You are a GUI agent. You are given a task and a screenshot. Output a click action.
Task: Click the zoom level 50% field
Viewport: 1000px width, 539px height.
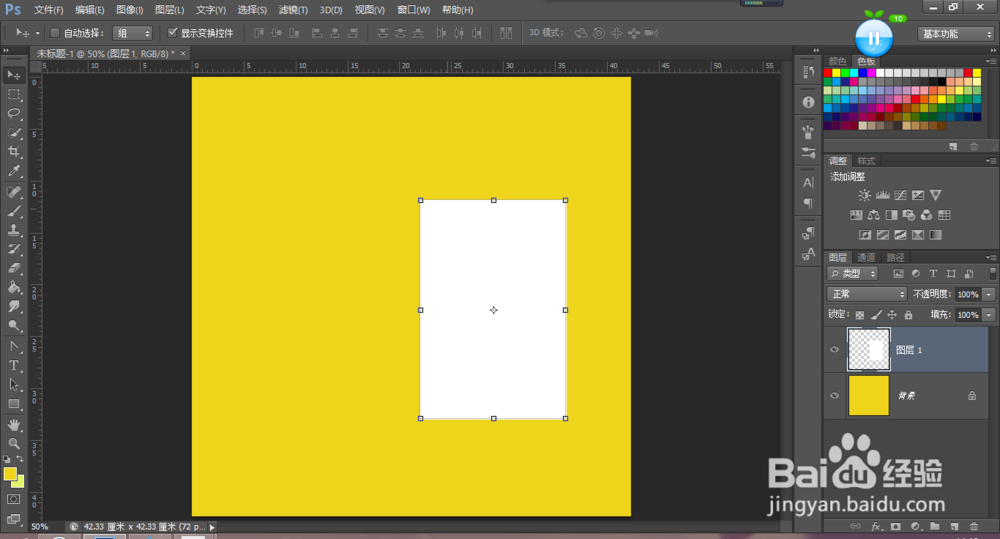click(40, 527)
